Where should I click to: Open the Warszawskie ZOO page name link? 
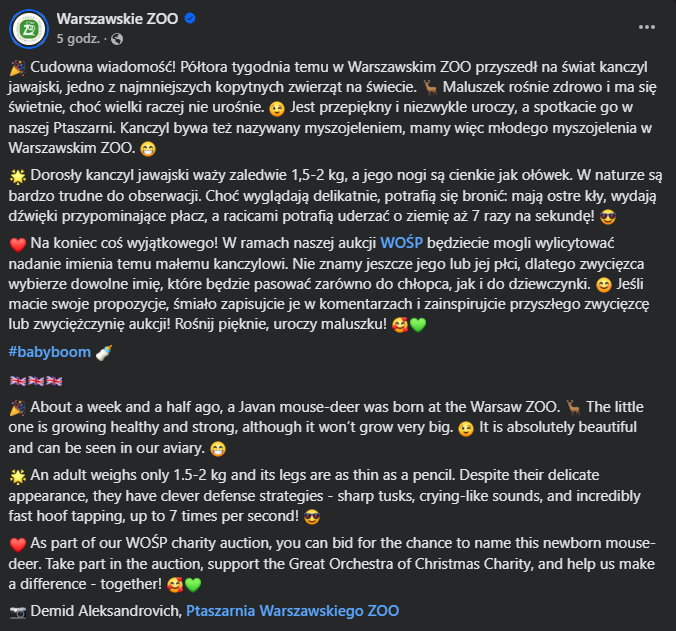coord(117,18)
